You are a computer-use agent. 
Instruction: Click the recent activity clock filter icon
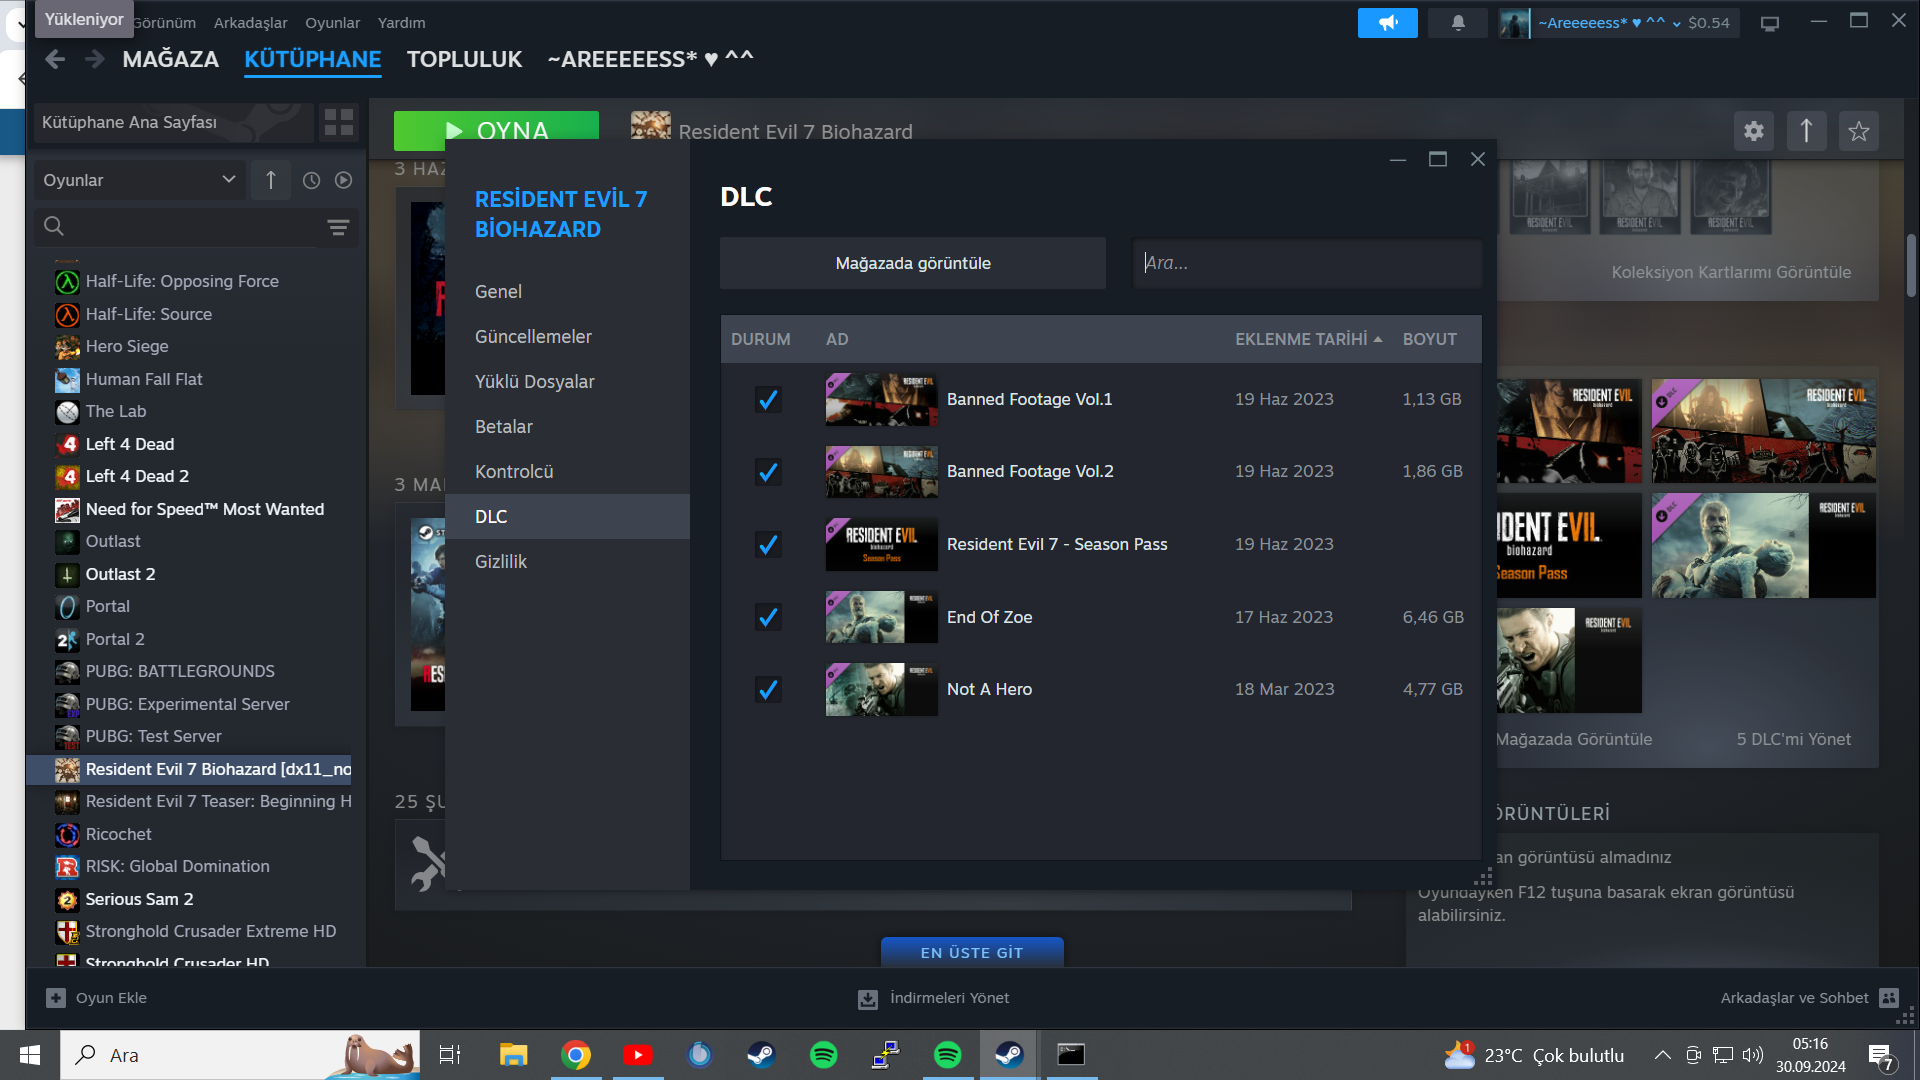pyautogui.click(x=311, y=180)
